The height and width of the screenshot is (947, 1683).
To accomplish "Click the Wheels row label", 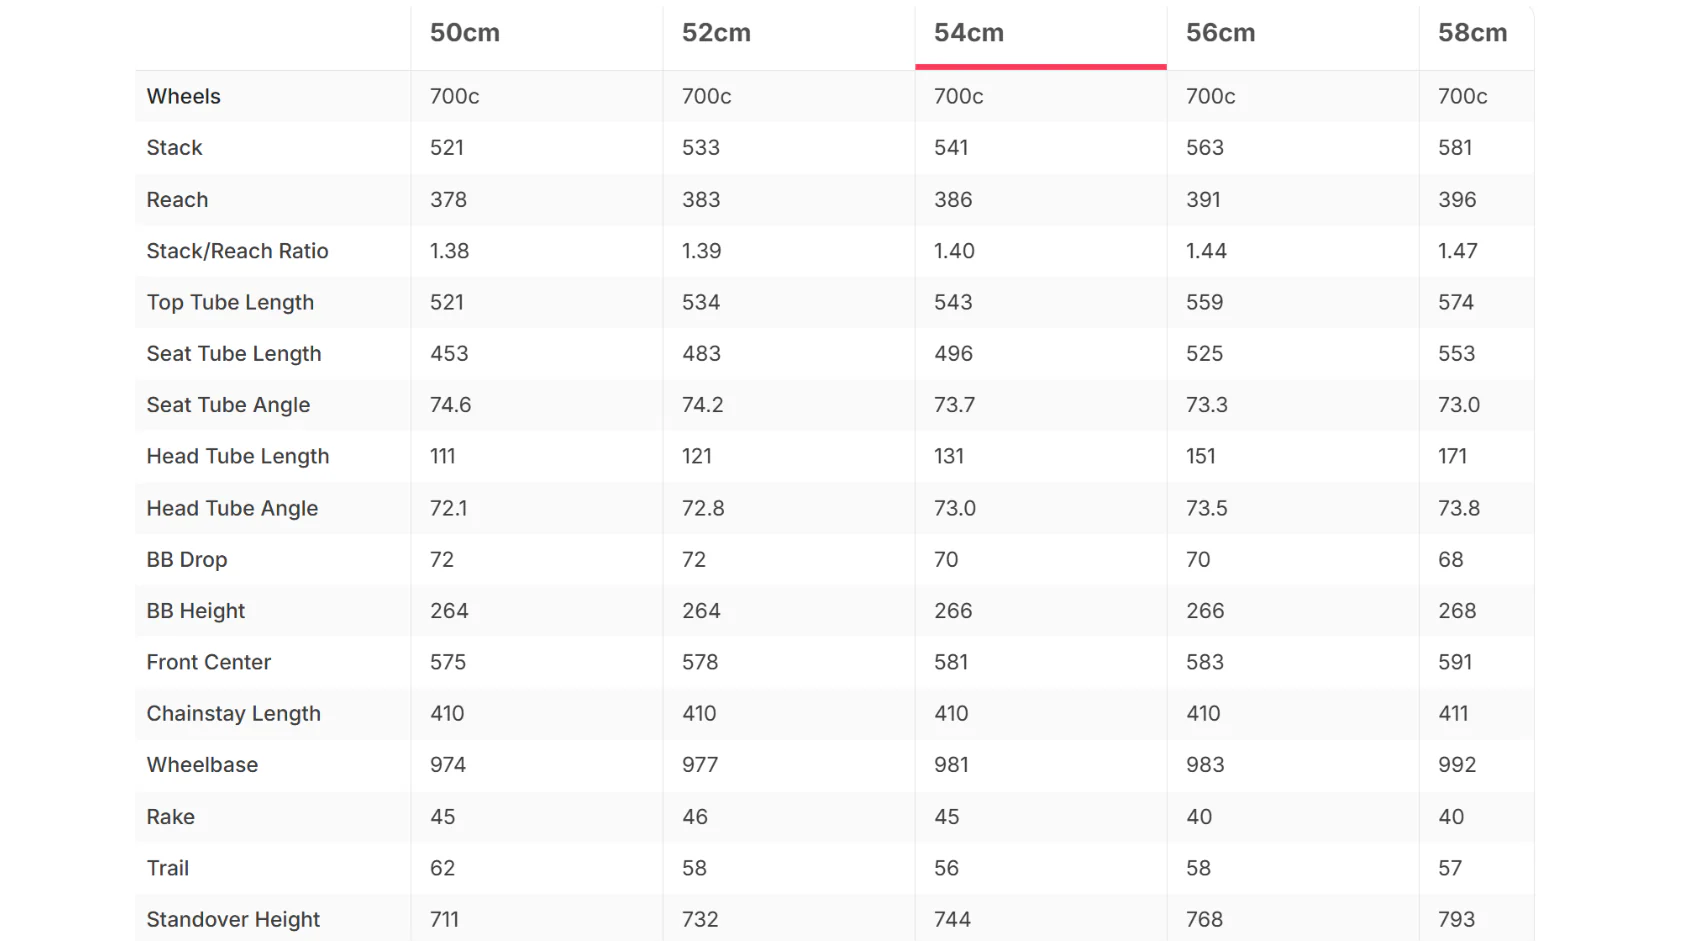I will (184, 96).
